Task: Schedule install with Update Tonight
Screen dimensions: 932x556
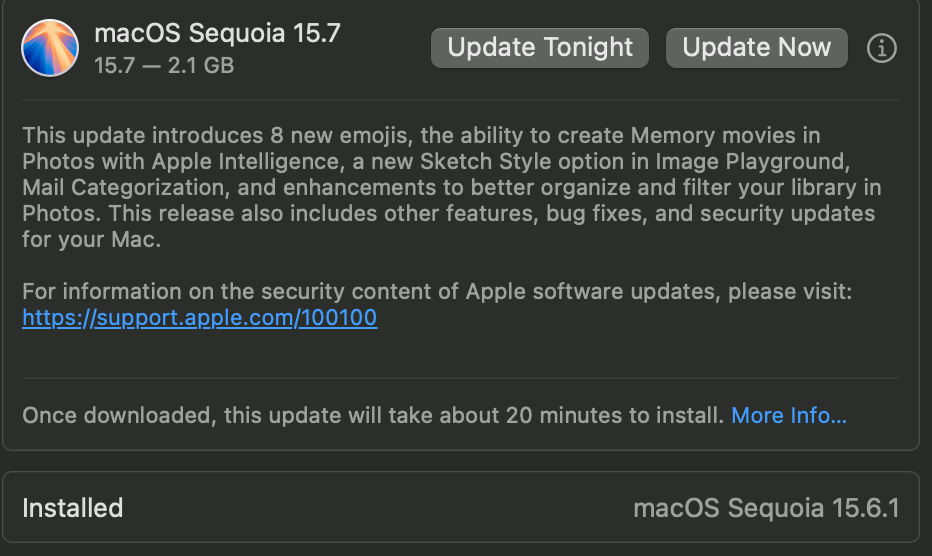Action: tap(540, 48)
